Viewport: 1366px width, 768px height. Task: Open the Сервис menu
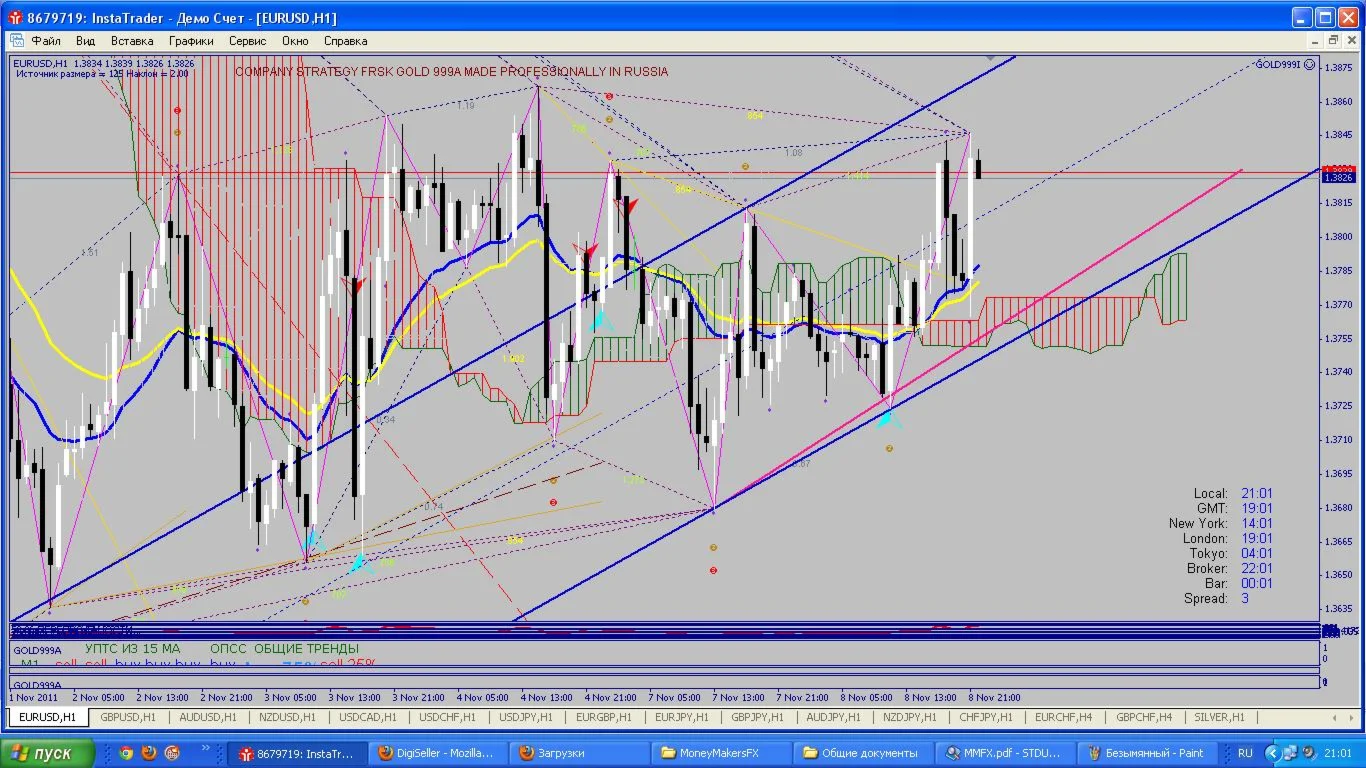point(247,41)
